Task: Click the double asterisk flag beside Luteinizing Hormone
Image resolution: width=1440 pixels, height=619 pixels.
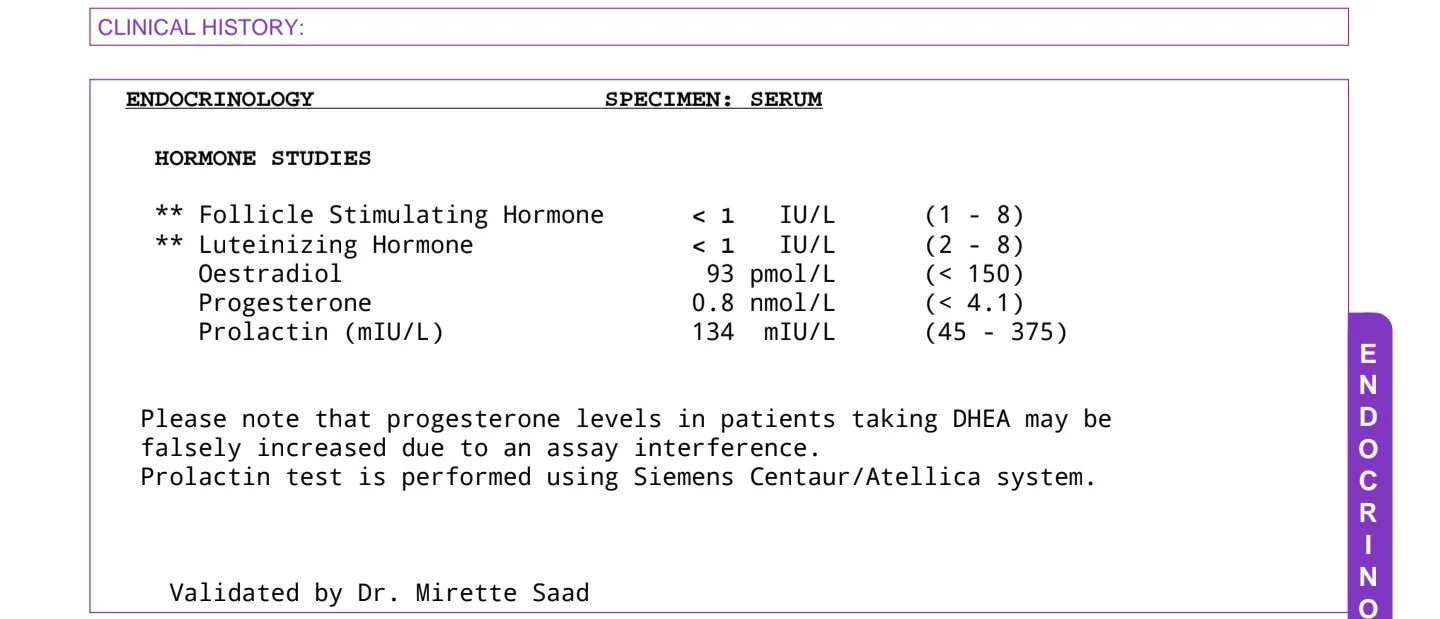Action: click(x=169, y=245)
